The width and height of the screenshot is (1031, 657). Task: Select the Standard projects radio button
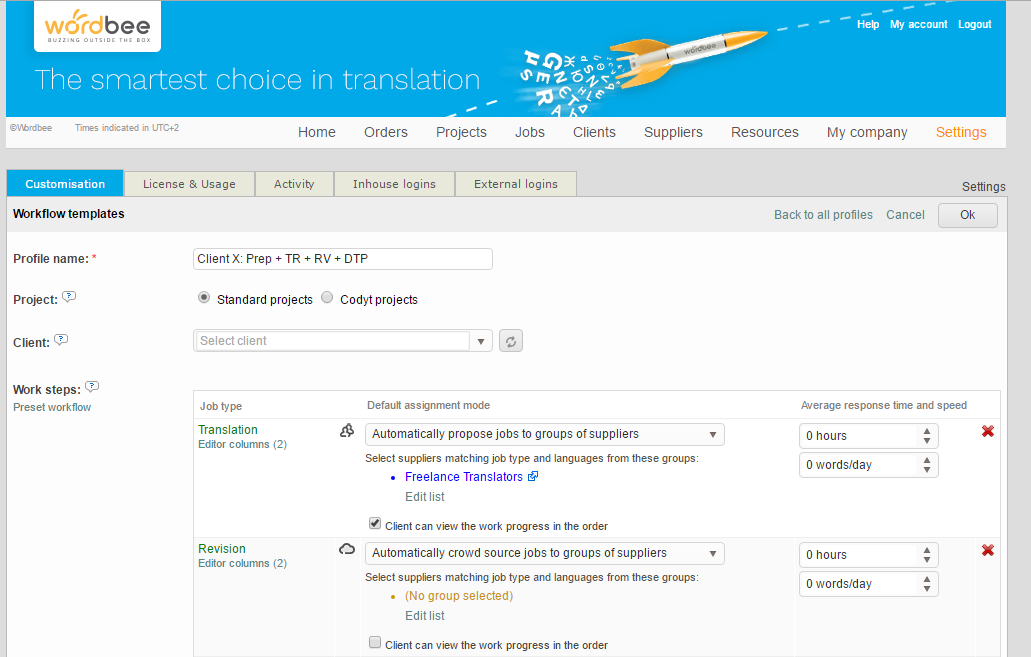[204, 298]
